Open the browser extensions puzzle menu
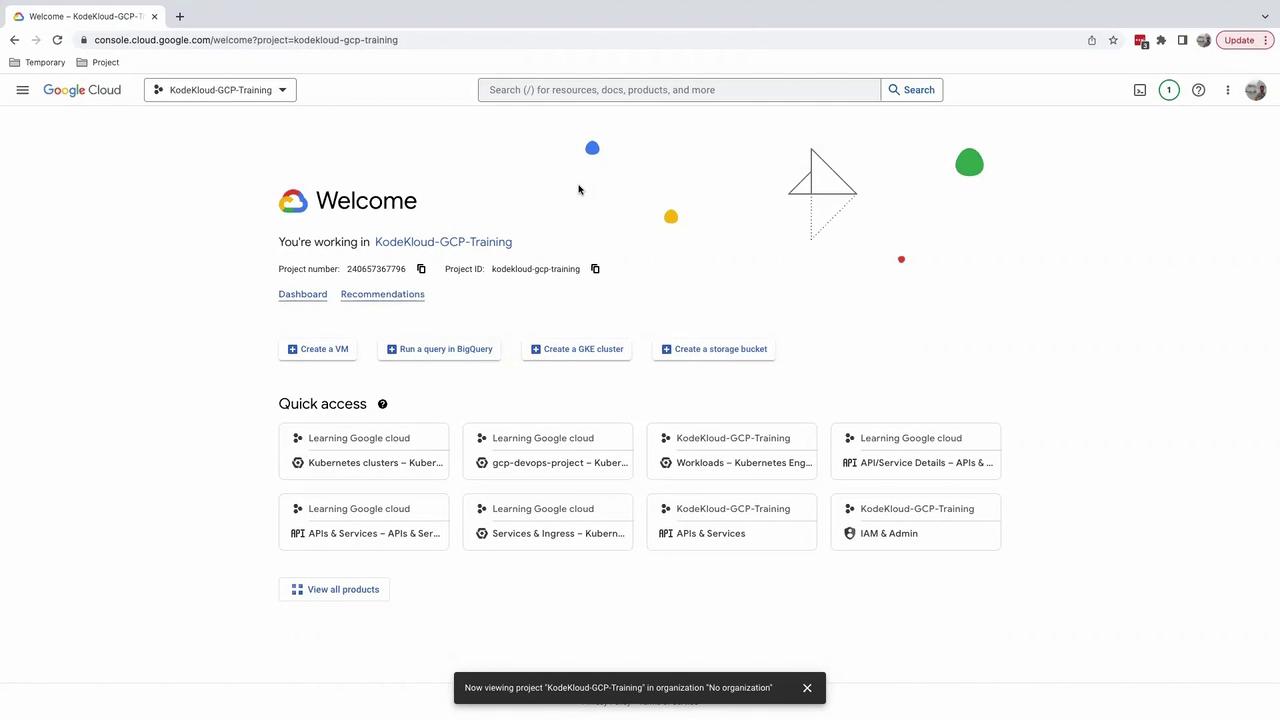This screenshot has width=1280, height=720. click(x=1161, y=40)
